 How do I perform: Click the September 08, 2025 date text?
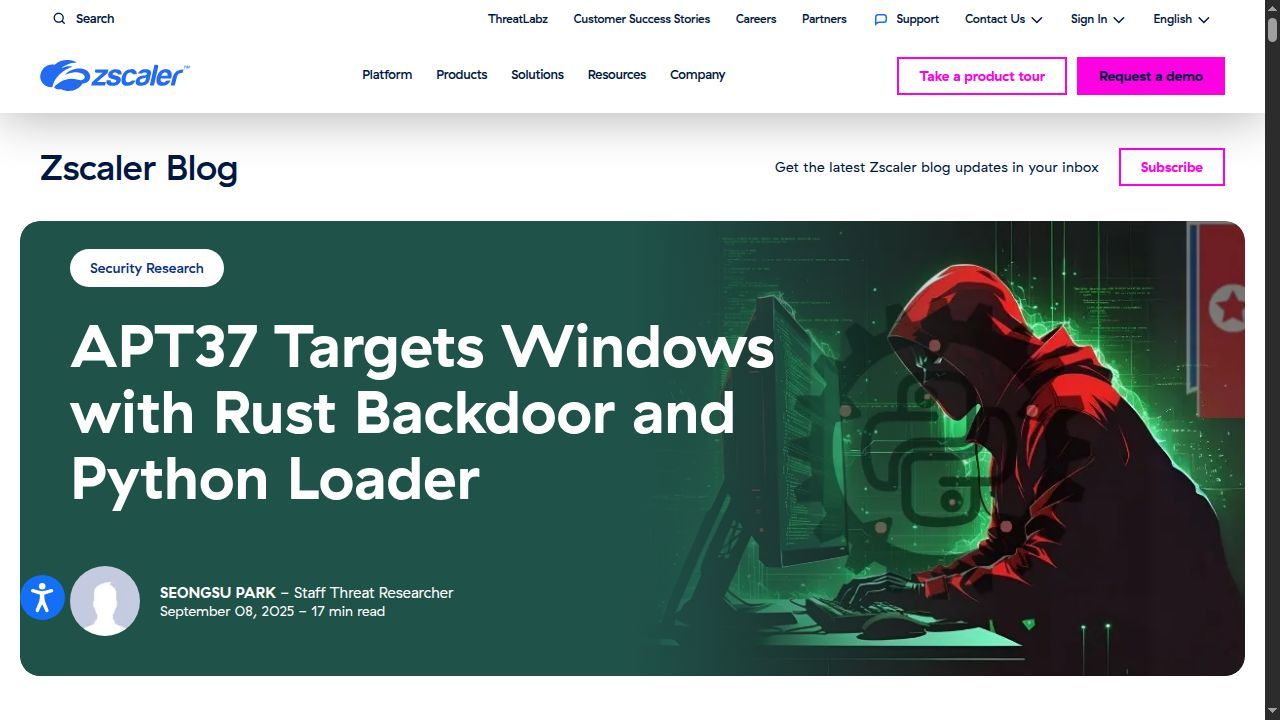click(227, 612)
